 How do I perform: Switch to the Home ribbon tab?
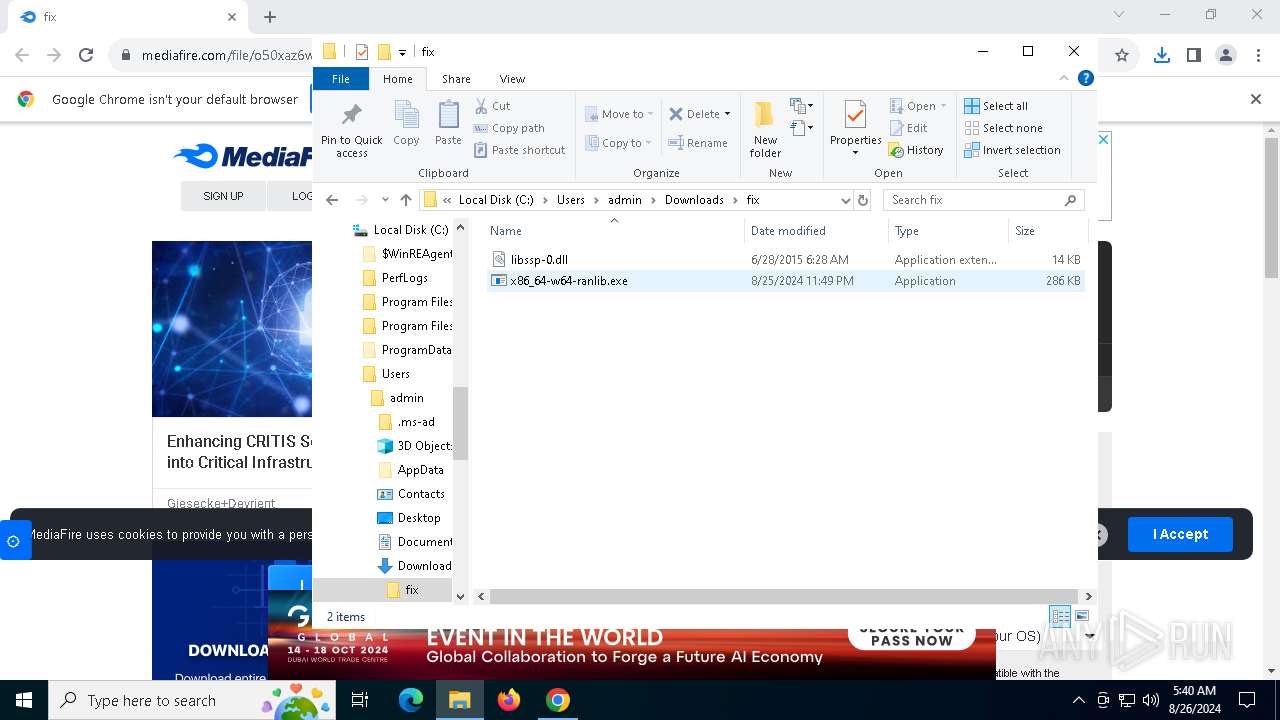click(397, 79)
